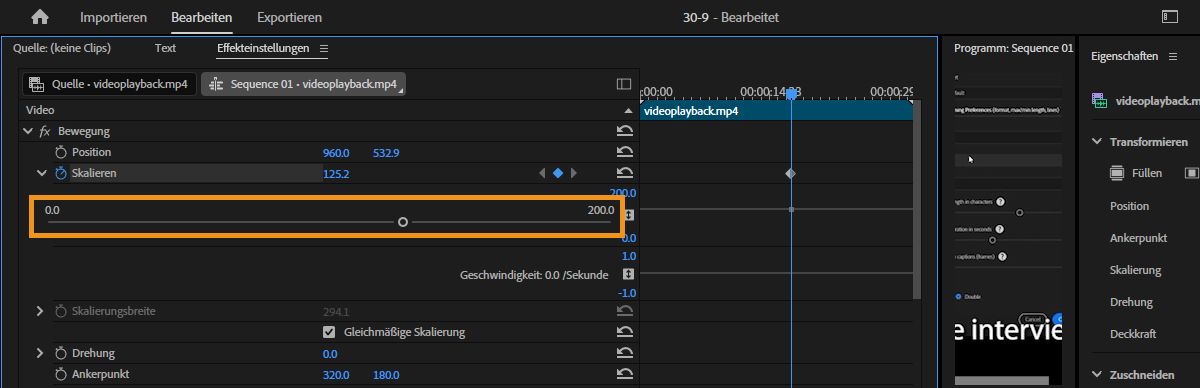Reset the Position parameter
This screenshot has width=1200, height=388.
(x=625, y=152)
